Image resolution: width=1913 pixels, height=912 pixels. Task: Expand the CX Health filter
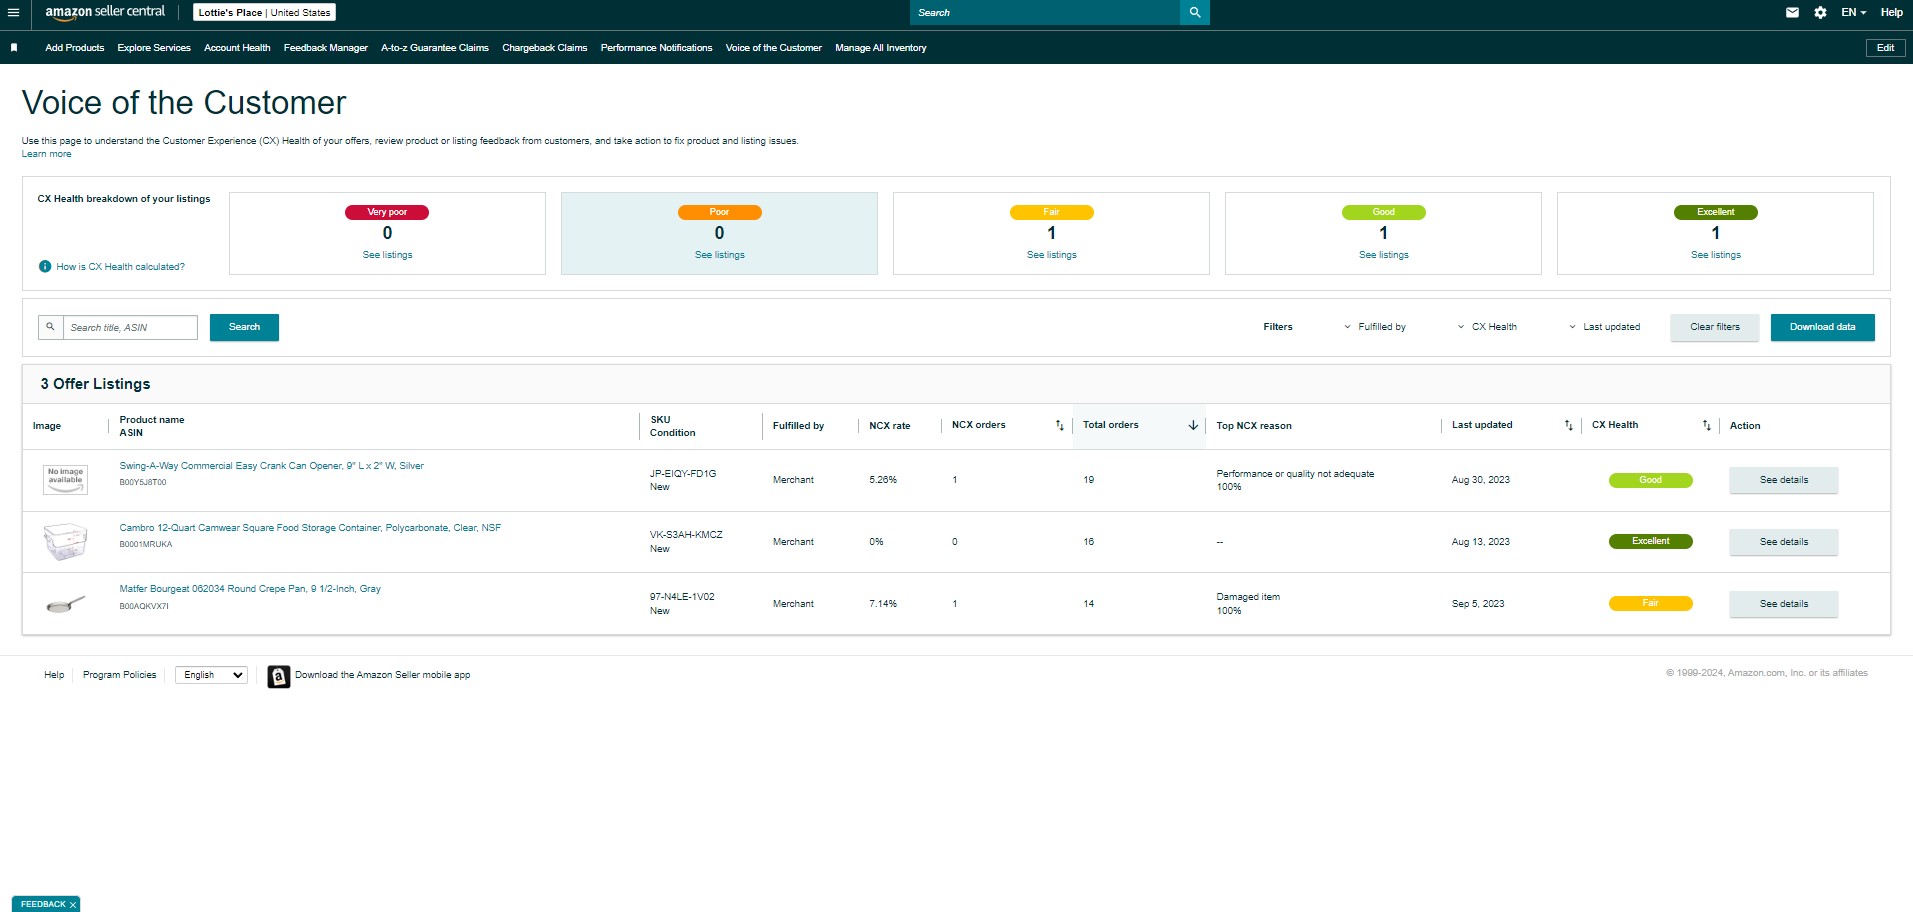1487,327
